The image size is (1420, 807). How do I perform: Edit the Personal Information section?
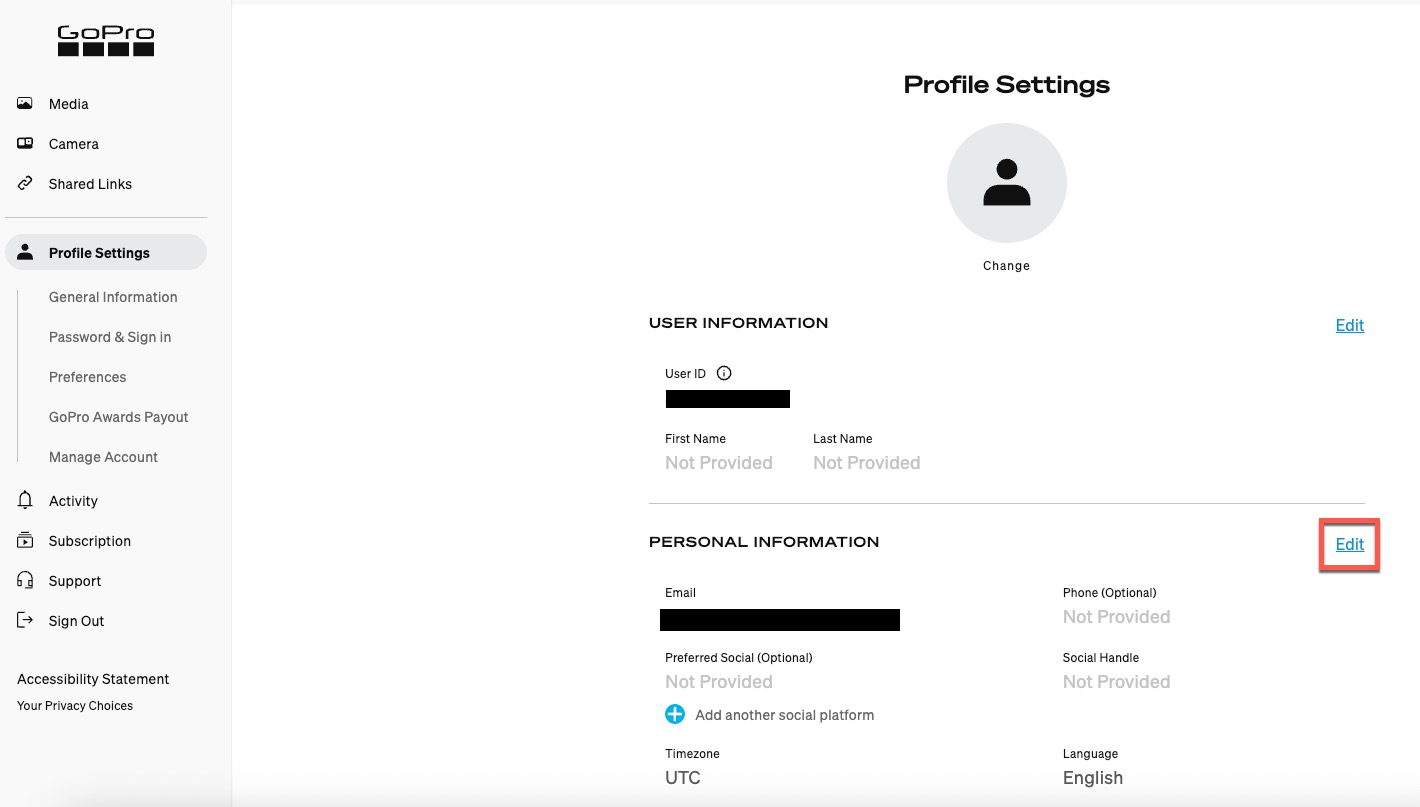(x=1350, y=544)
